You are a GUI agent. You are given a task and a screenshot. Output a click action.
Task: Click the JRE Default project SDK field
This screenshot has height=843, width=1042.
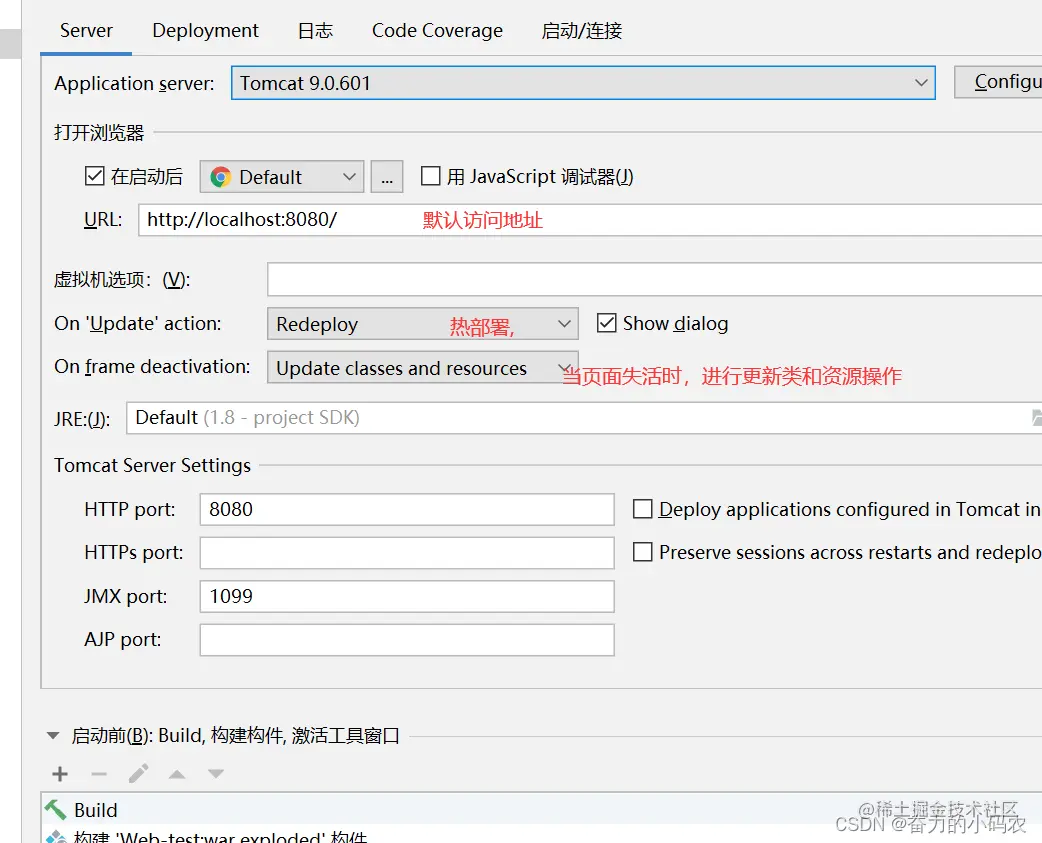pyautogui.click(x=584, y=418)
